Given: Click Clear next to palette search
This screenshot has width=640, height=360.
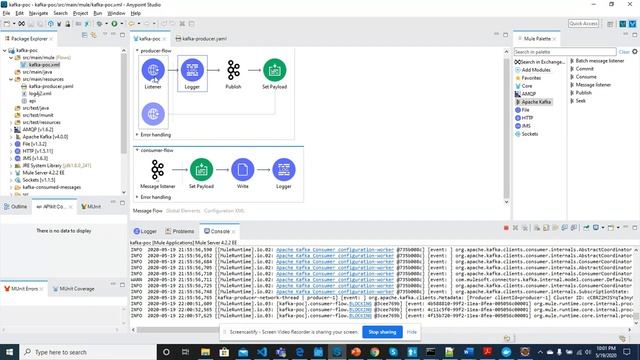Looking at the screenshot, I should coord(624,52).
